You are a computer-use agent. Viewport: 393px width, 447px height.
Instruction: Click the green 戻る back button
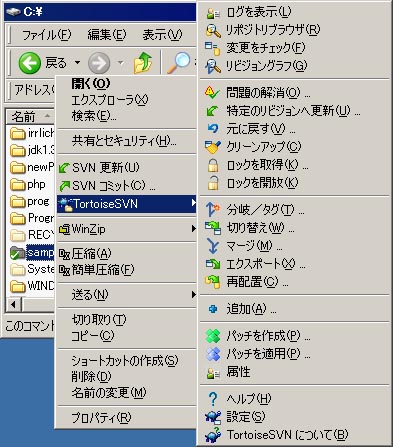(30, 63)
